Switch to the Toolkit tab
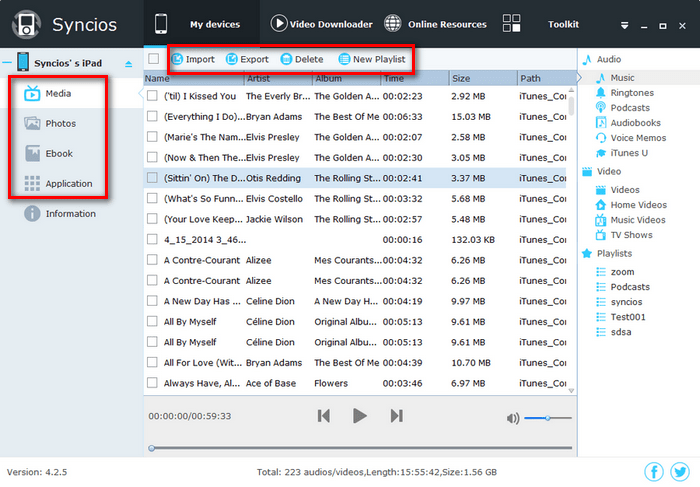 pyautogui.click(x=563, y=24)
